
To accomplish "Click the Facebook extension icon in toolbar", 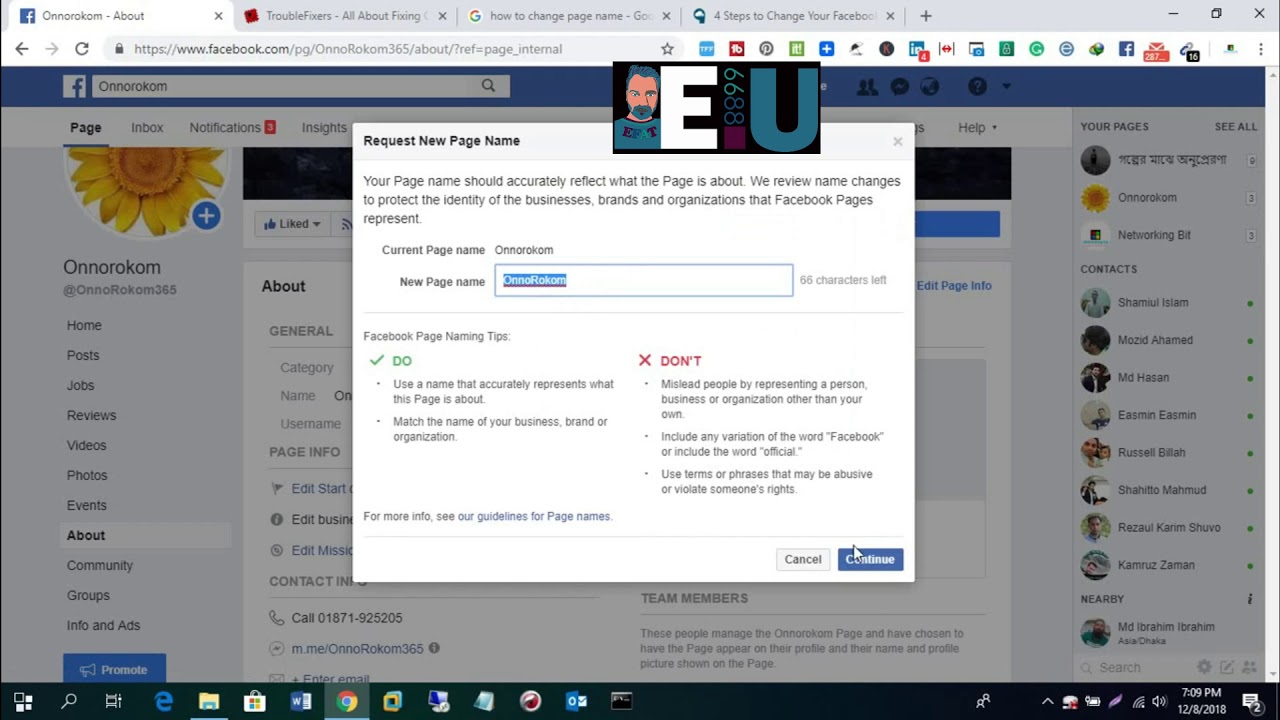I will pyautogui.click(x=1126, y=49).
